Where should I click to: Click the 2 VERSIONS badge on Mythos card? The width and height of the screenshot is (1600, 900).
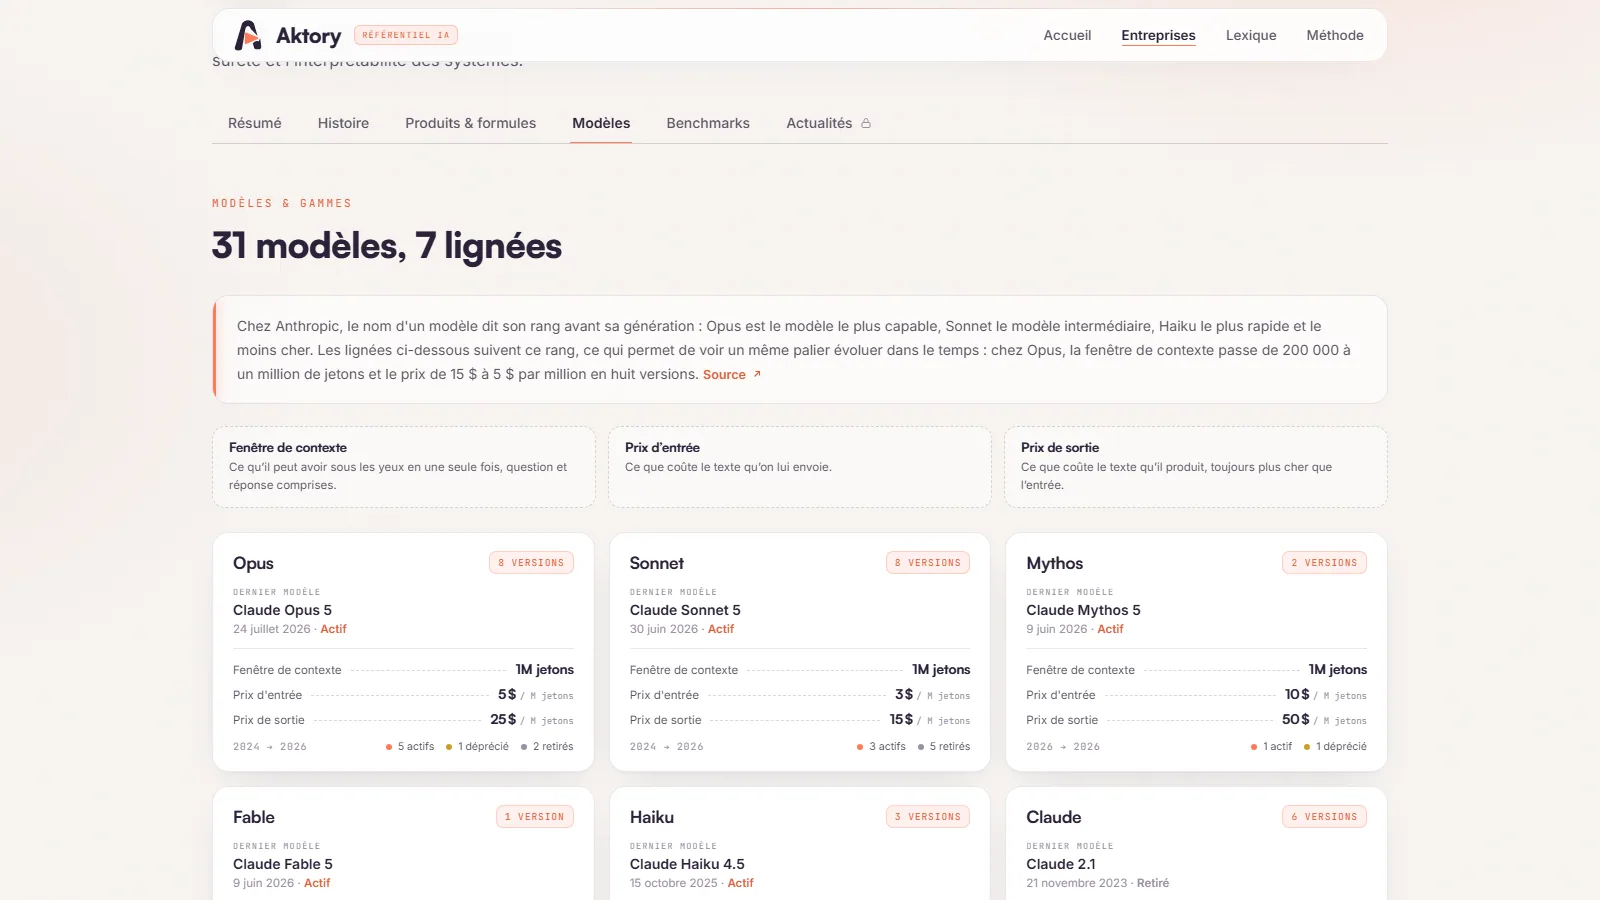(1324, 563)
